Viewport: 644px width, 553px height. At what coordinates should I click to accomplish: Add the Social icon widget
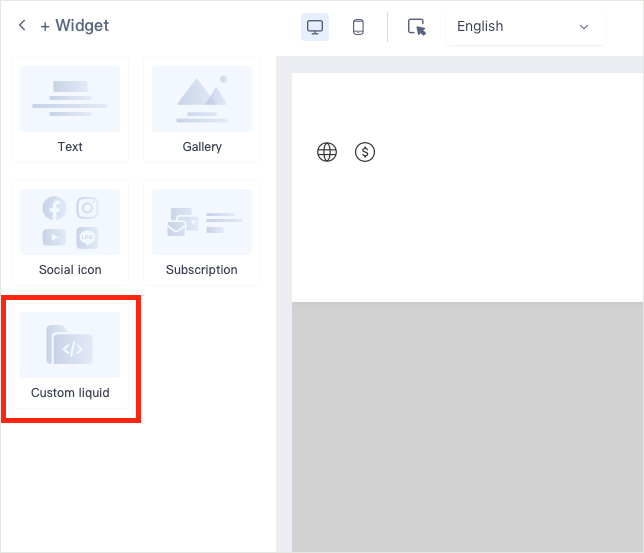pos(70,233)
